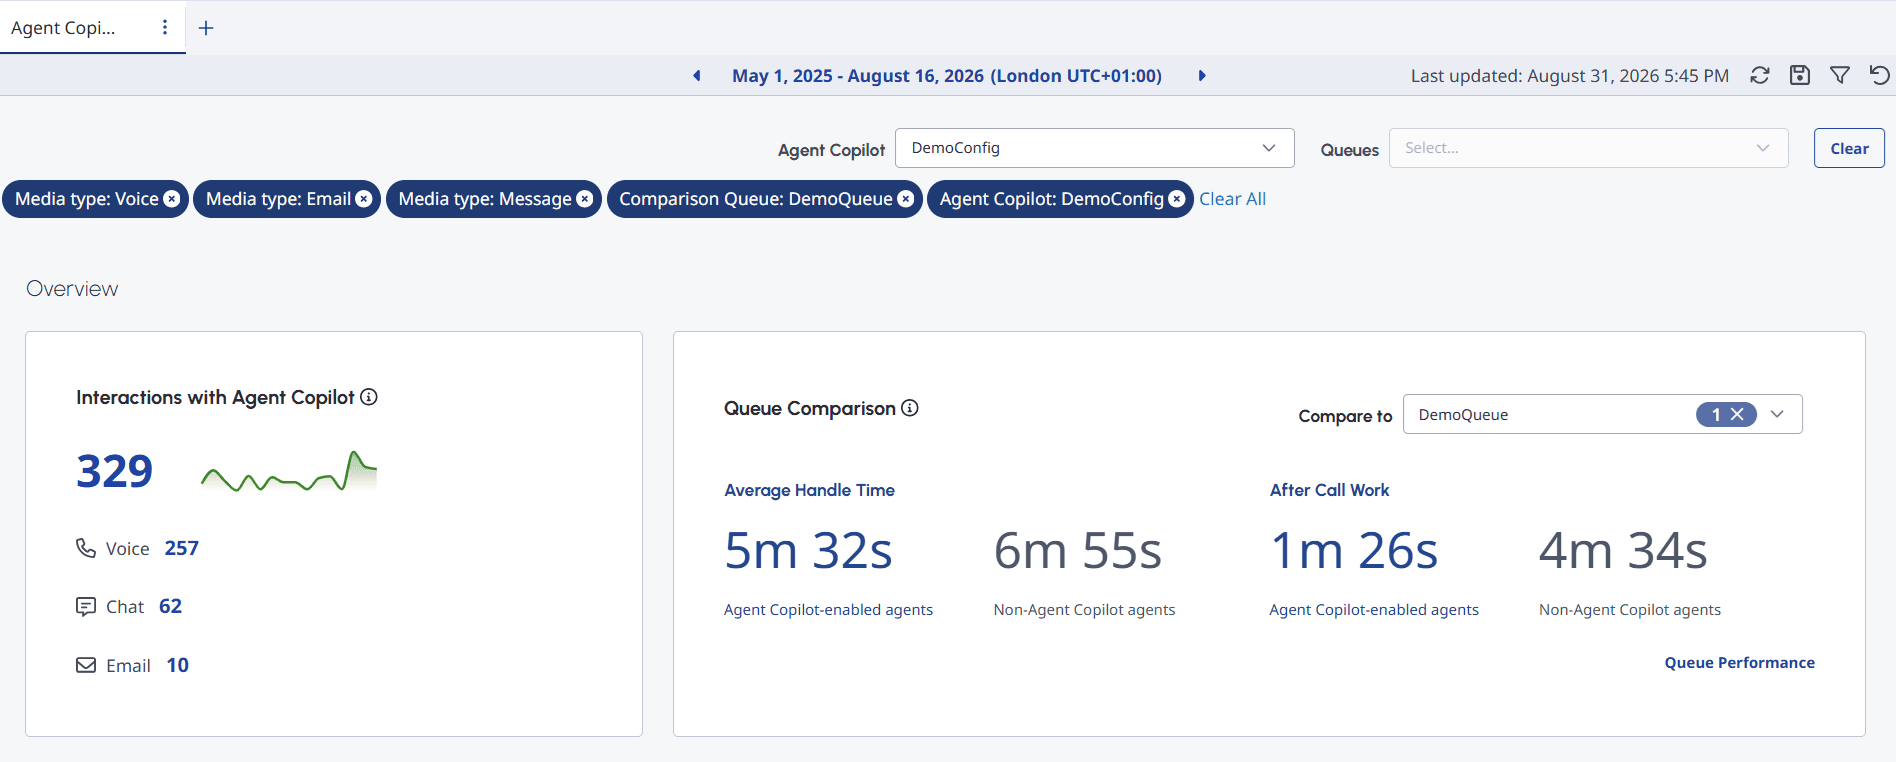Refresh the dashboard data
This screenshot has width=1896, height=762.
1760,75
